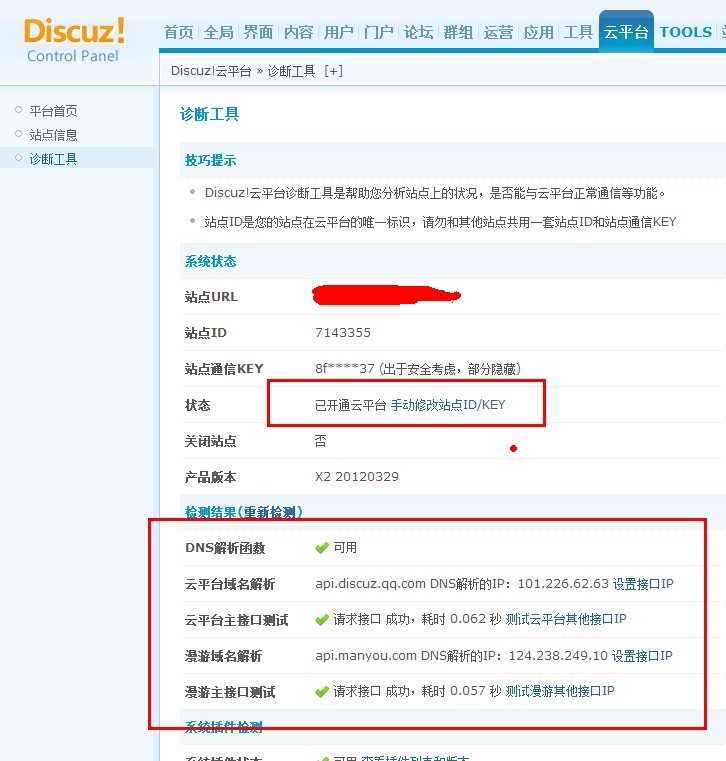Click the site ID value 7143355

[343, 333]
